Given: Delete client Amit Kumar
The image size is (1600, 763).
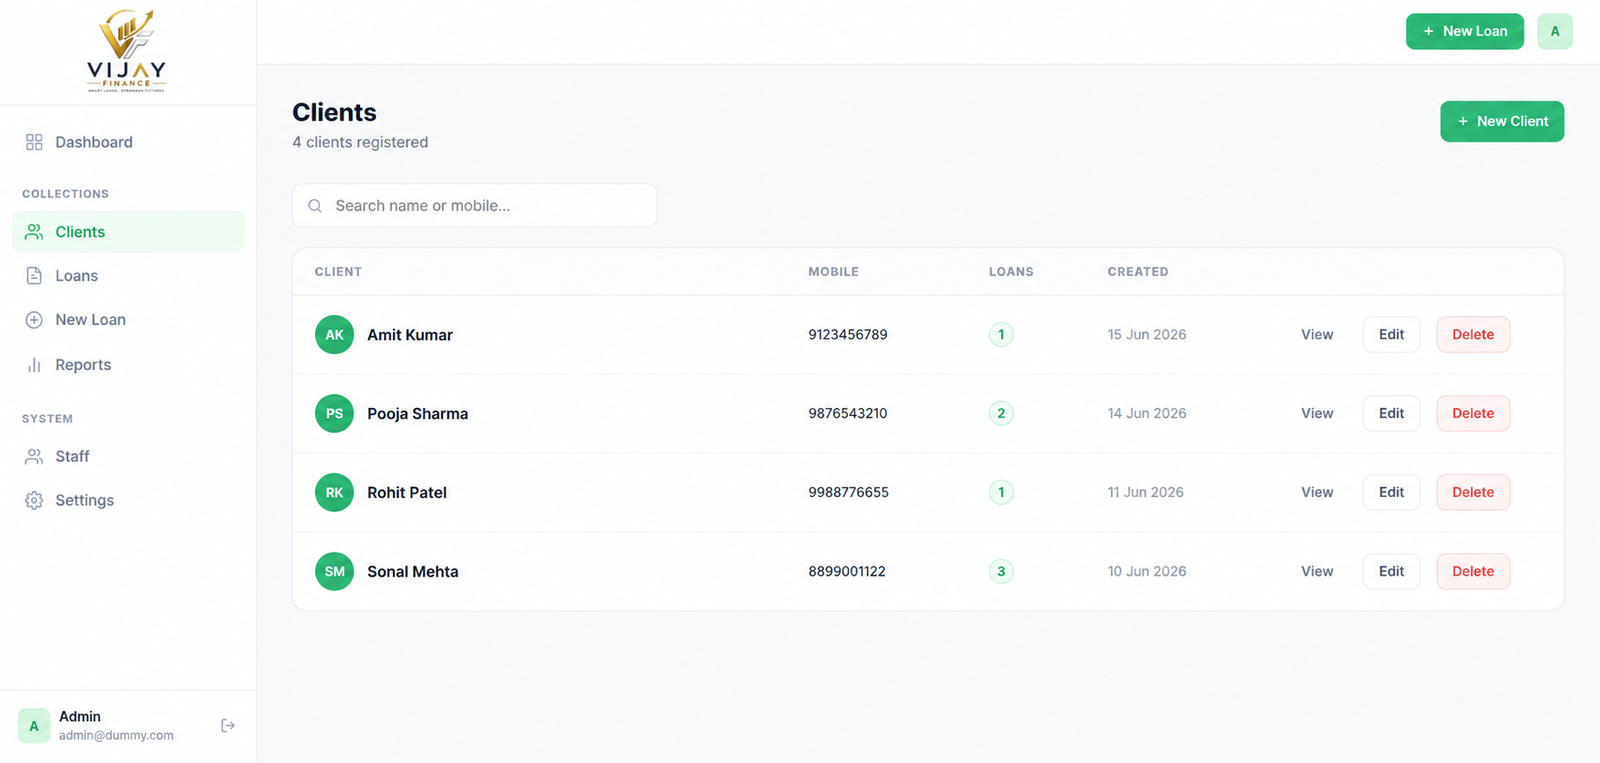Looking at the screenshot, I should point(1473,334).
